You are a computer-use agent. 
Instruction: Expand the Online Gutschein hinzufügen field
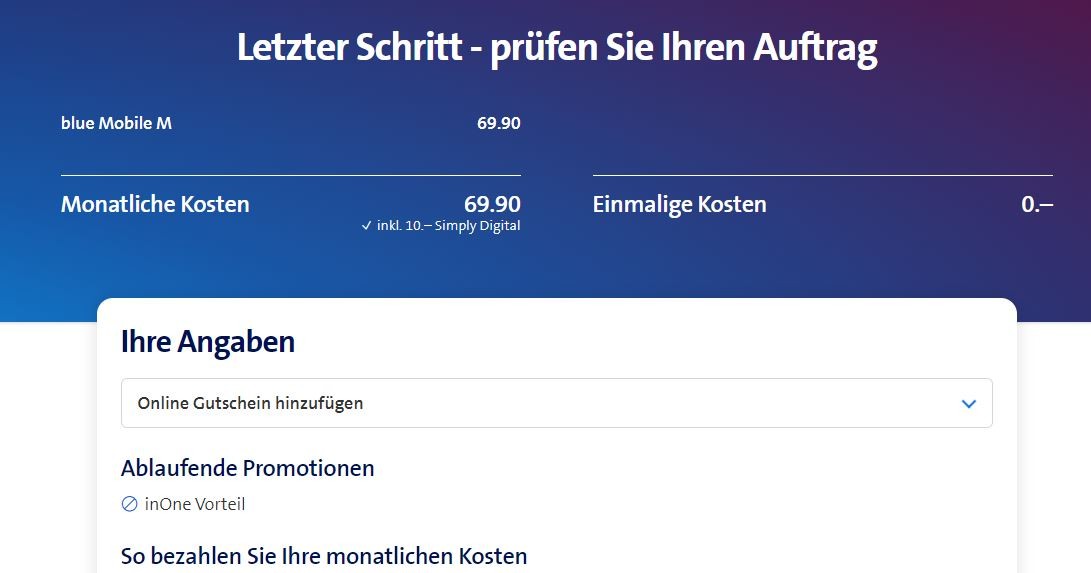tap(555, 404)
